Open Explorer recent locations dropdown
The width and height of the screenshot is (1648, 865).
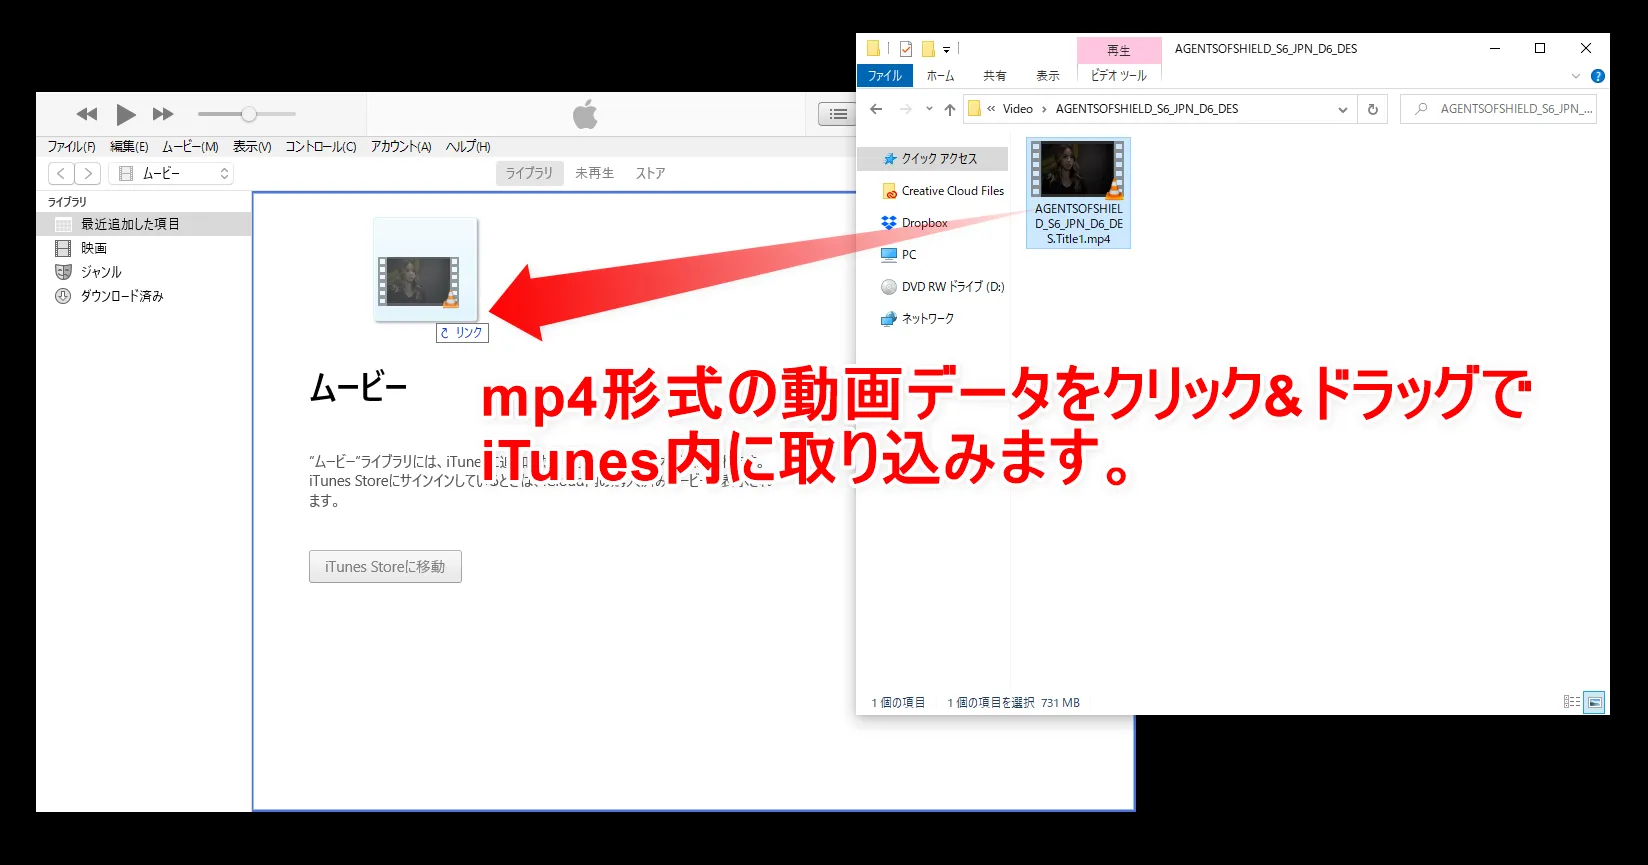(929, 109)
